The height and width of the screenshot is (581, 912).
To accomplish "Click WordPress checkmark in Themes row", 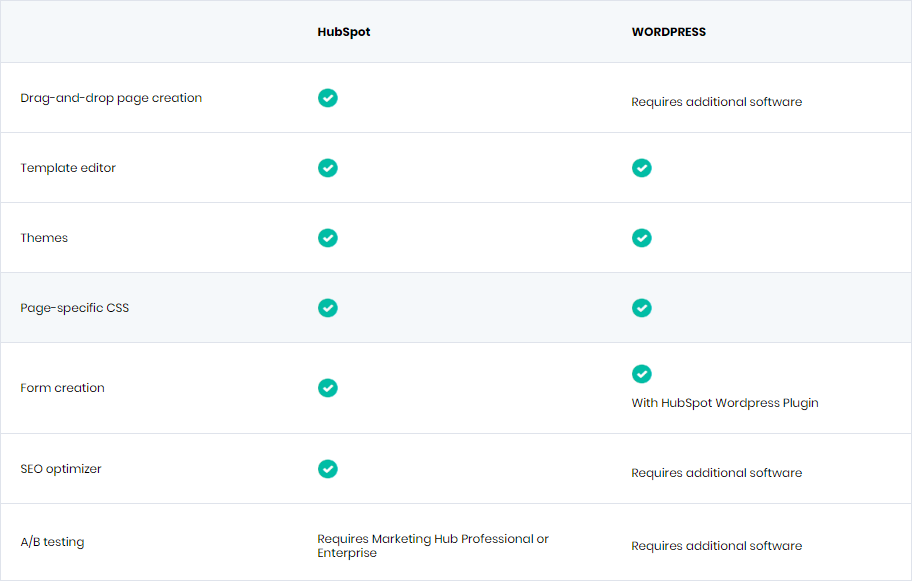I will (642, 237).
